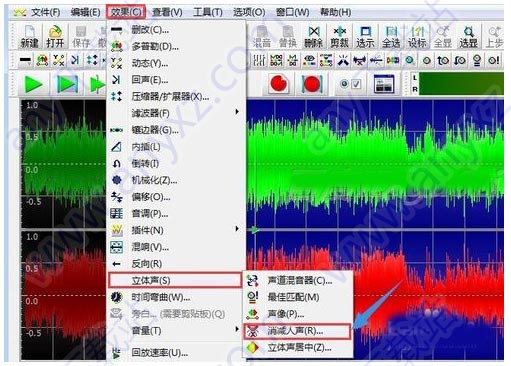The width and height of the screenshot is (511, 366).
Task: Click the green L/R level meter
Action: pyautogui.click(x=461, y=84)
